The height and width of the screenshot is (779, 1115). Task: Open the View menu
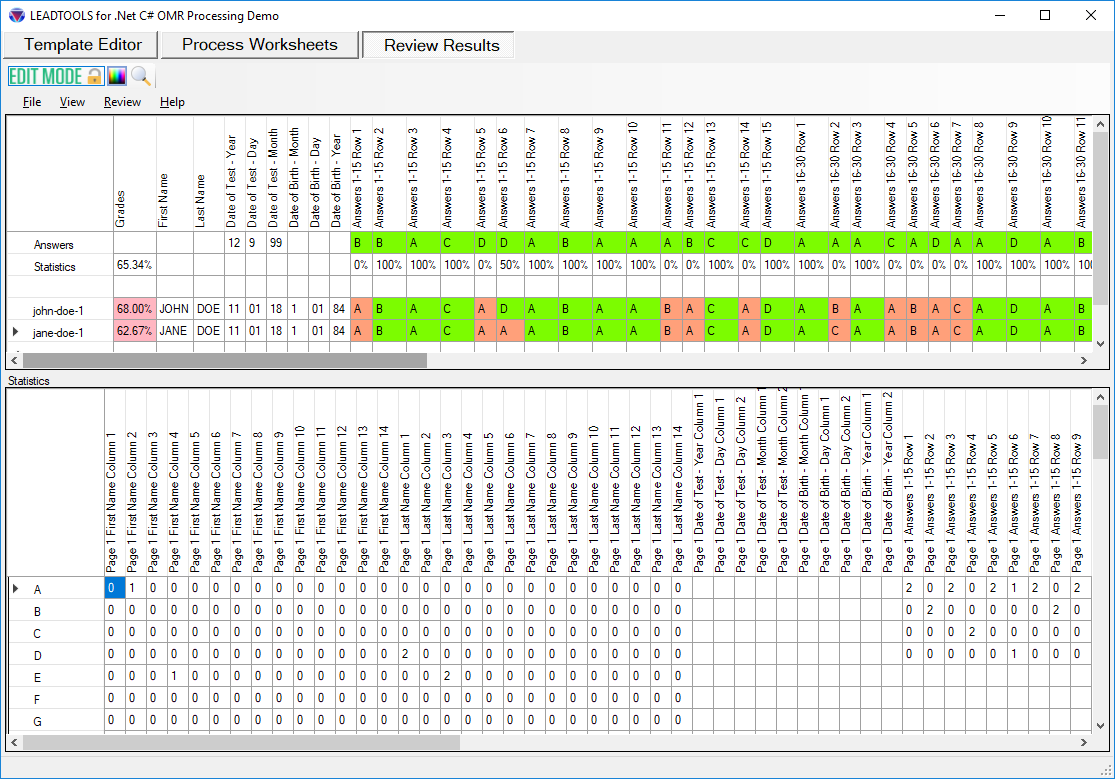(72, 102)
